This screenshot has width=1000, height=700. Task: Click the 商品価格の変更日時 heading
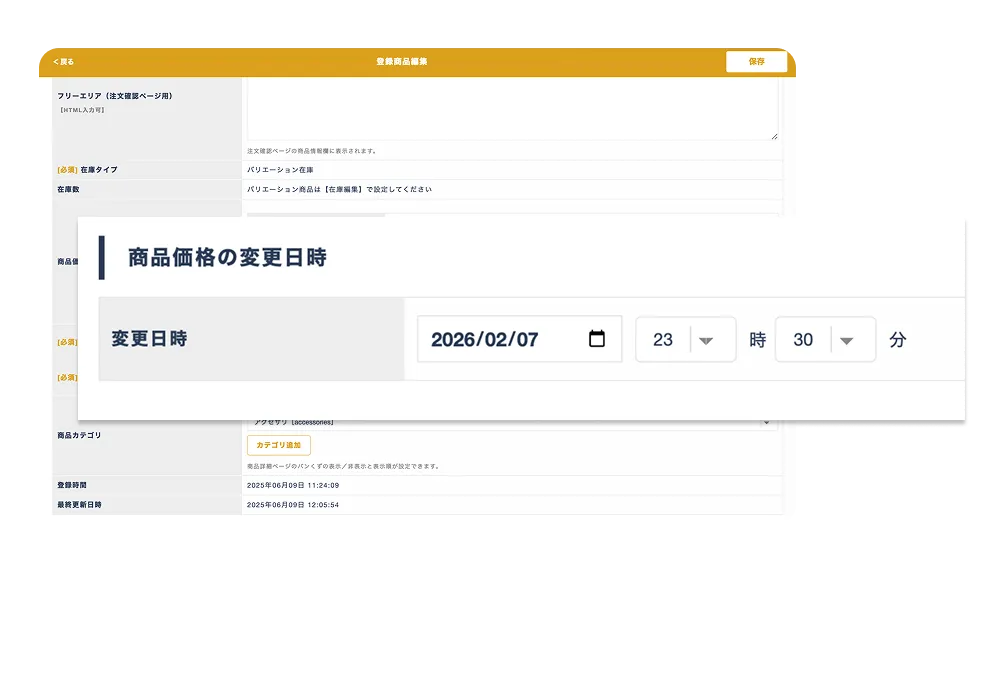coord(227,258)
